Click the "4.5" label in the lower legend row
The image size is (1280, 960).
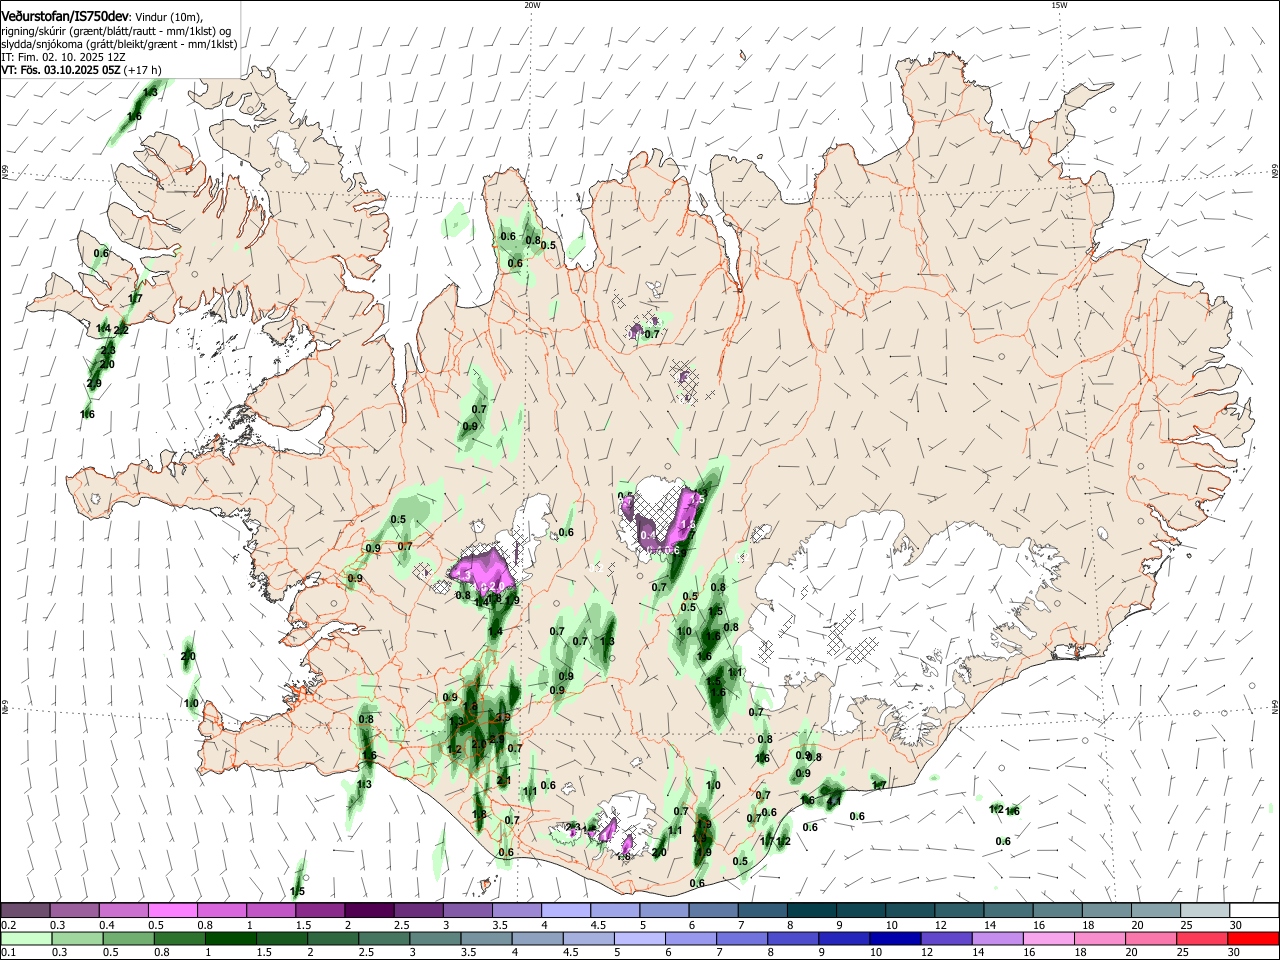click(571, 953)
